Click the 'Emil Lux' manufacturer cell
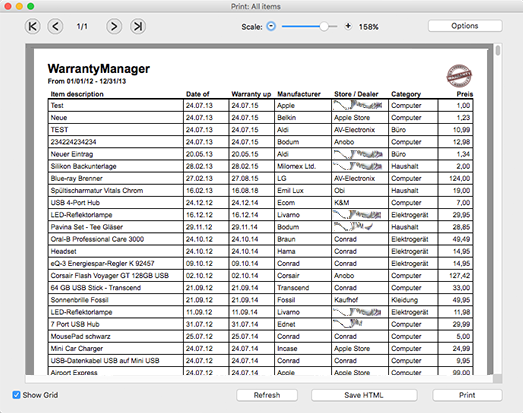 coord(303,190)
